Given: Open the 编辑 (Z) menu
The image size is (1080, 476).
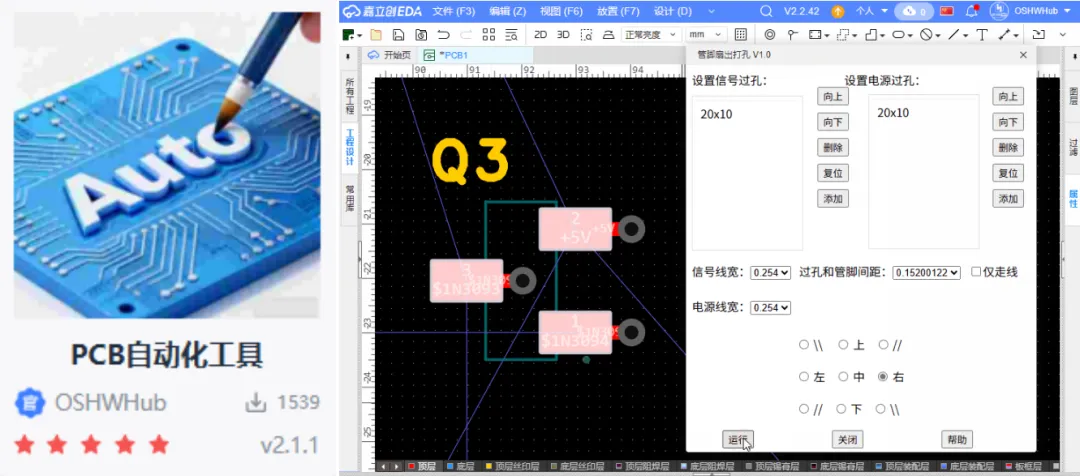Looking at the screenshot, I should [508, 11].
